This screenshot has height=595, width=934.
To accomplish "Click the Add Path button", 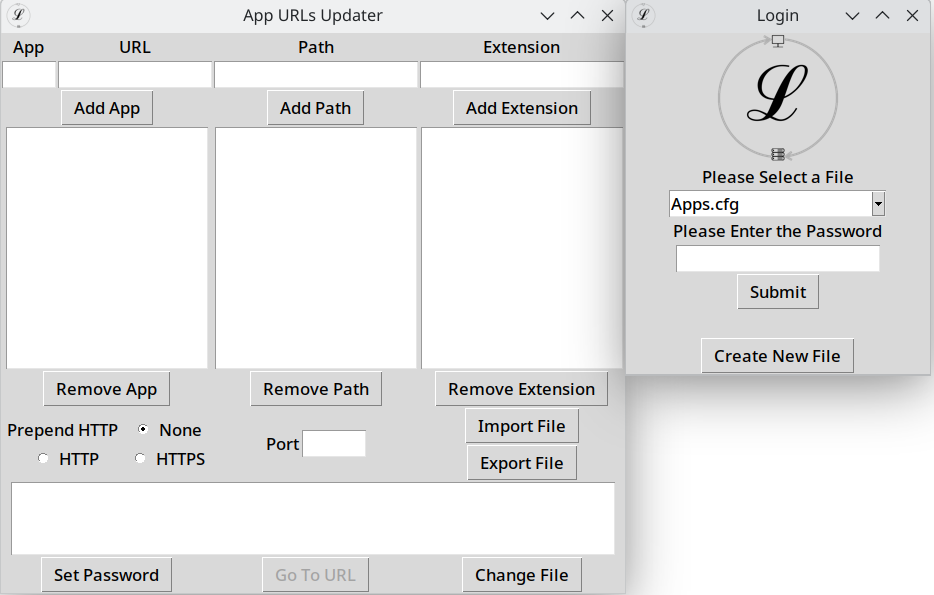I will [x=315, y=107].
